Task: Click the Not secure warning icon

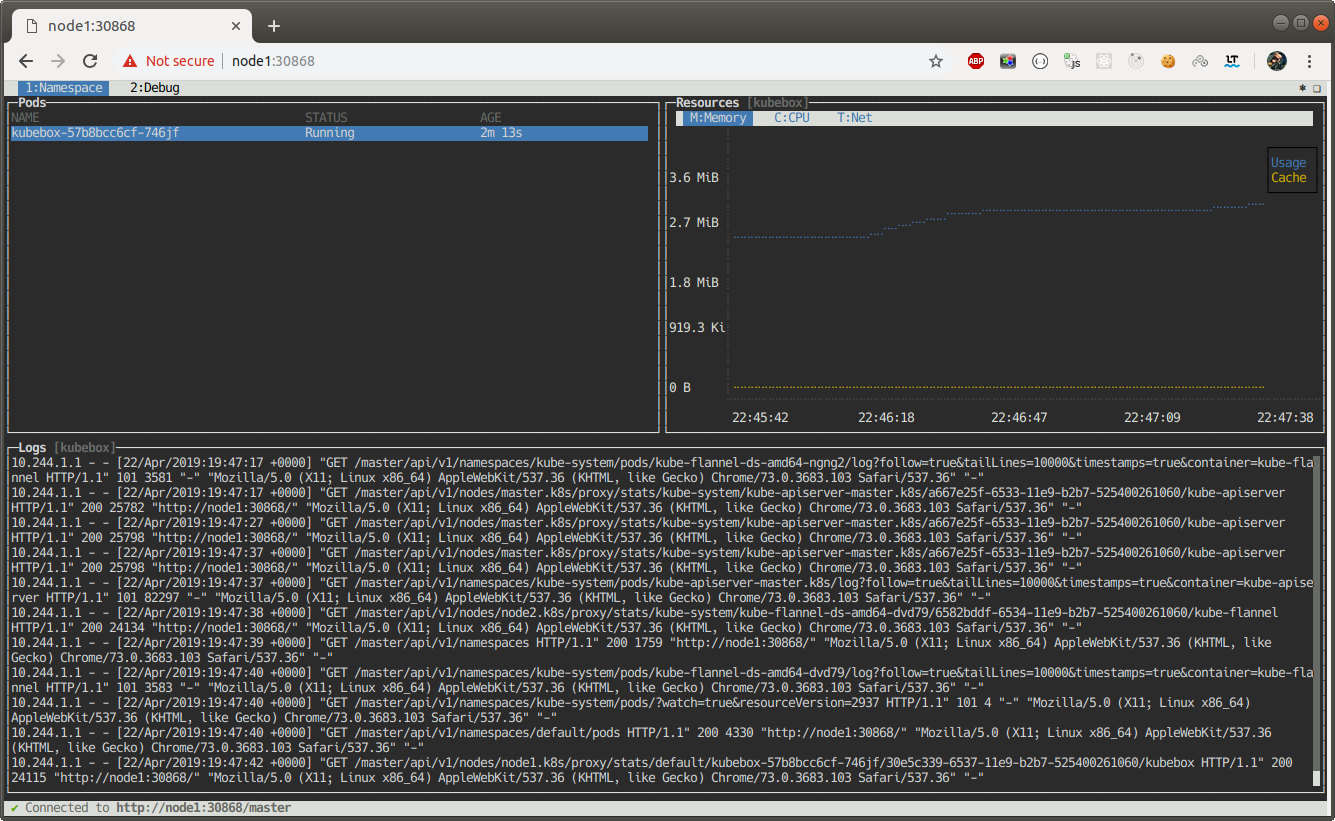Action: point(130,61)
